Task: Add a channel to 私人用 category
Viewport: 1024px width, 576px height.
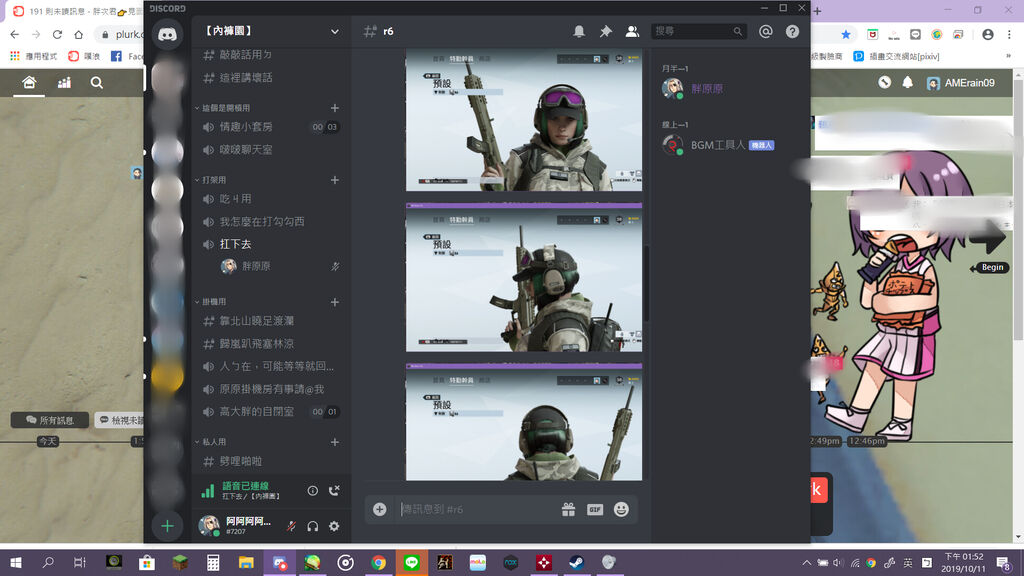Action: click(x=334, y=442)
